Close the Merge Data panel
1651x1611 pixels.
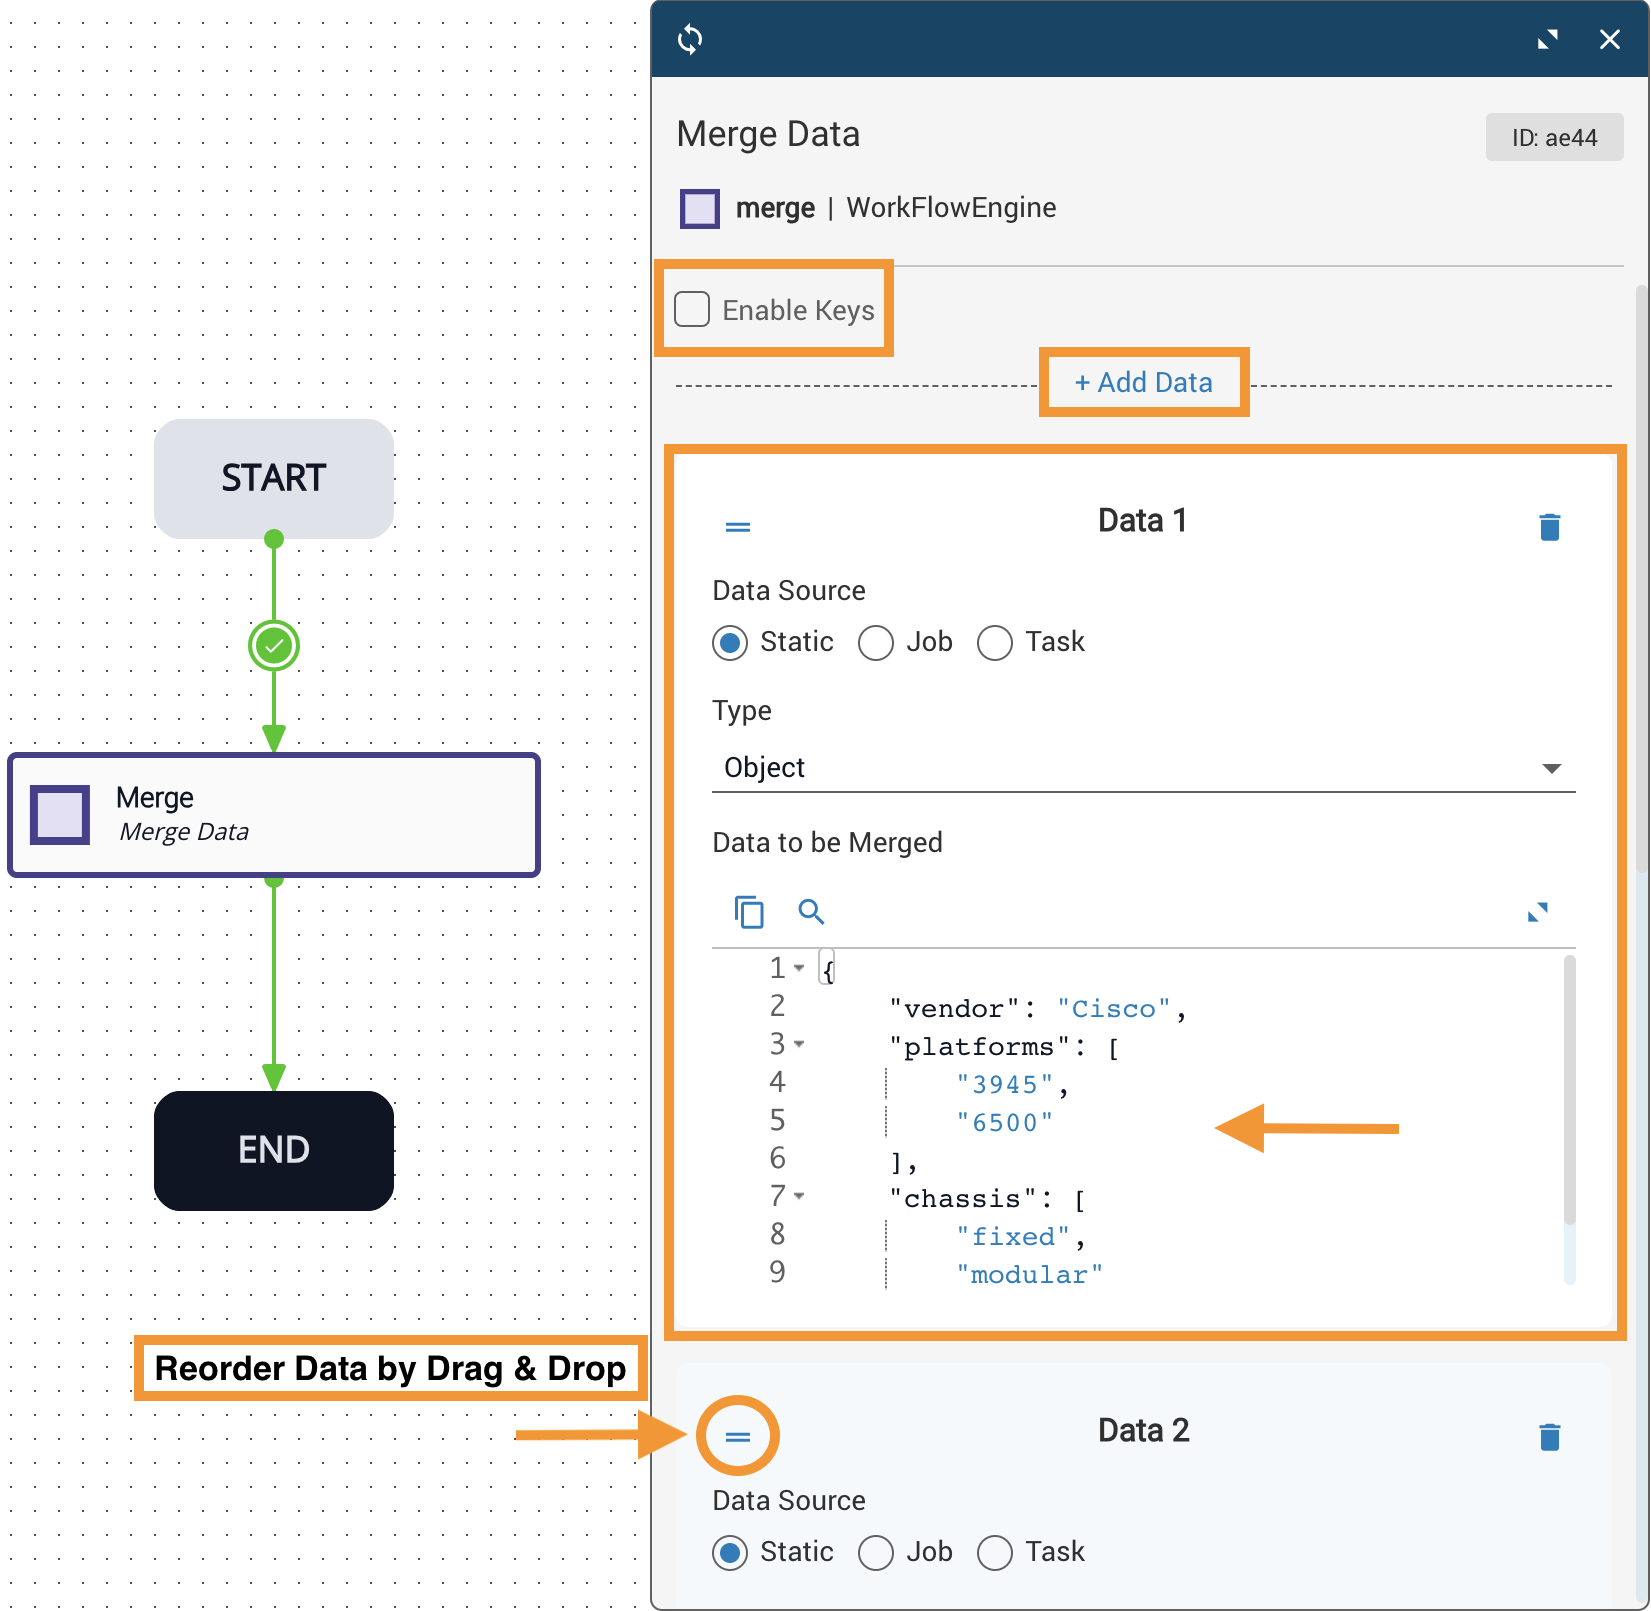1609,40
